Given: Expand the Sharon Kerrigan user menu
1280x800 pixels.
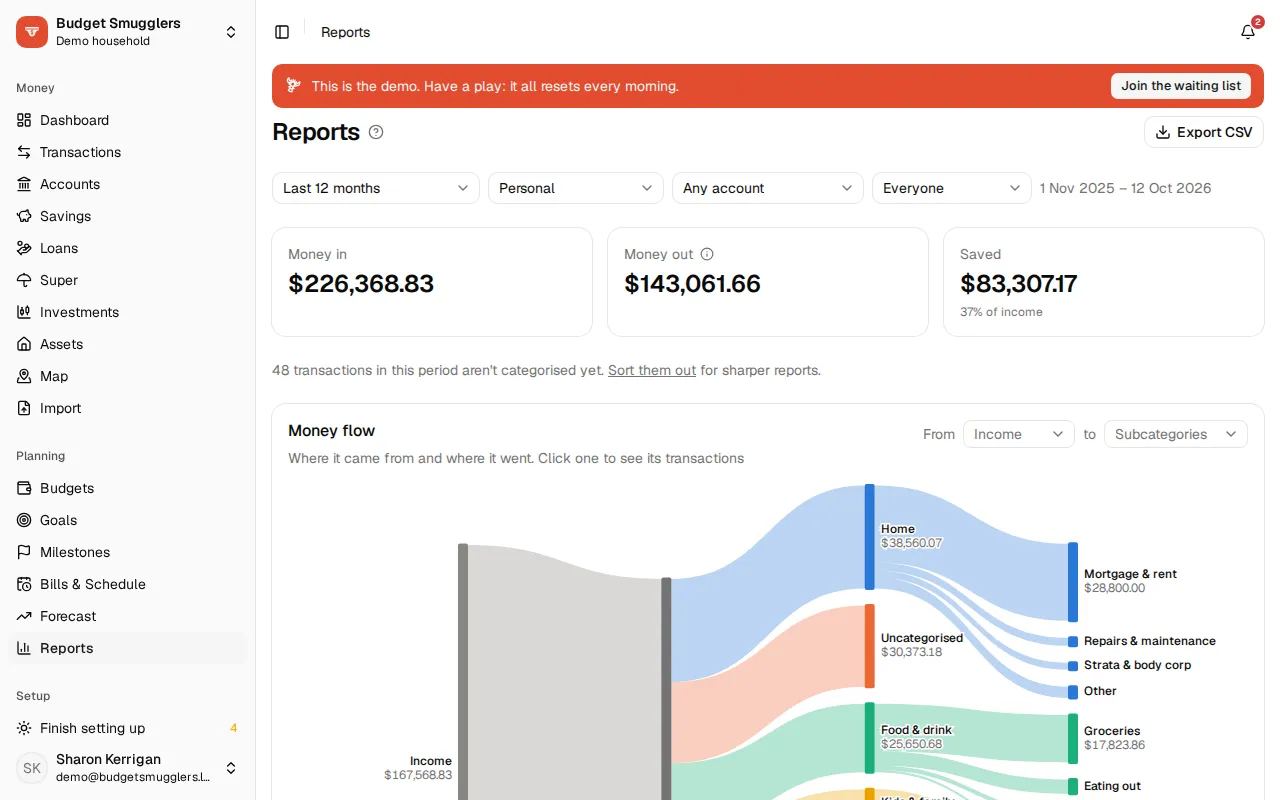Looking at the screenshot, I should click(x=128, y=768).
